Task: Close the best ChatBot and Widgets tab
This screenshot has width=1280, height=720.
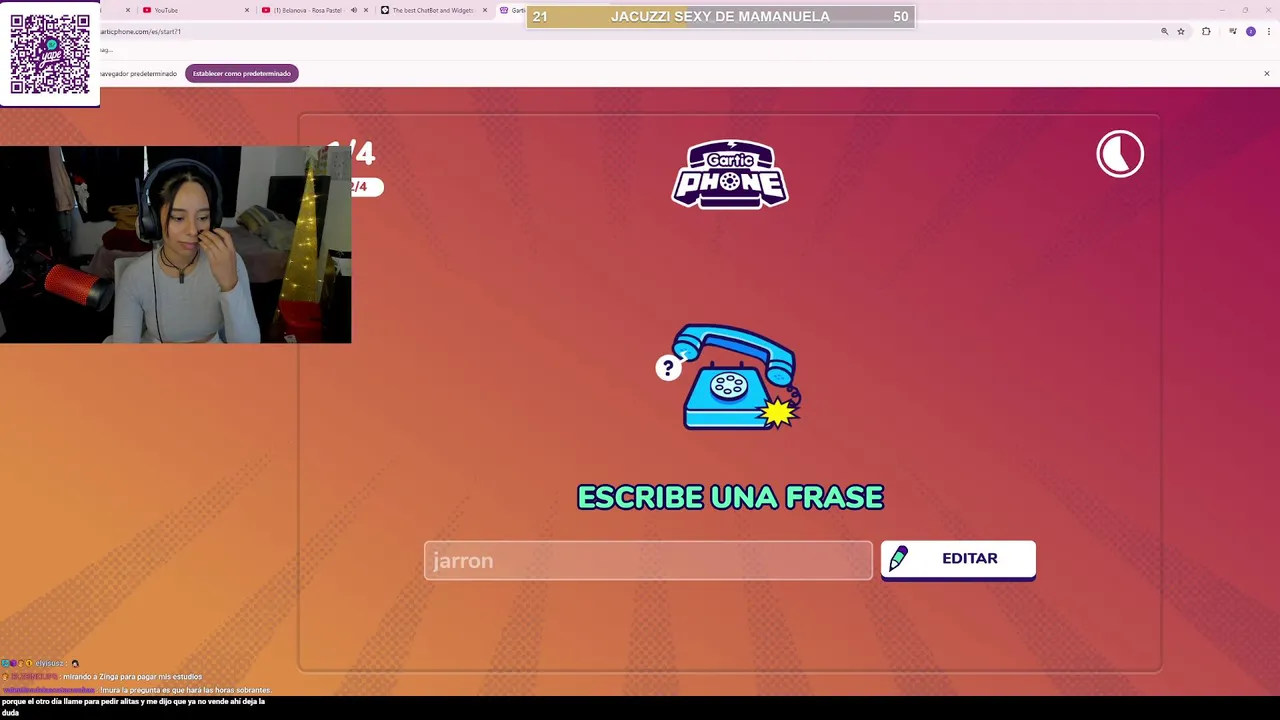Action: (485, 10)
